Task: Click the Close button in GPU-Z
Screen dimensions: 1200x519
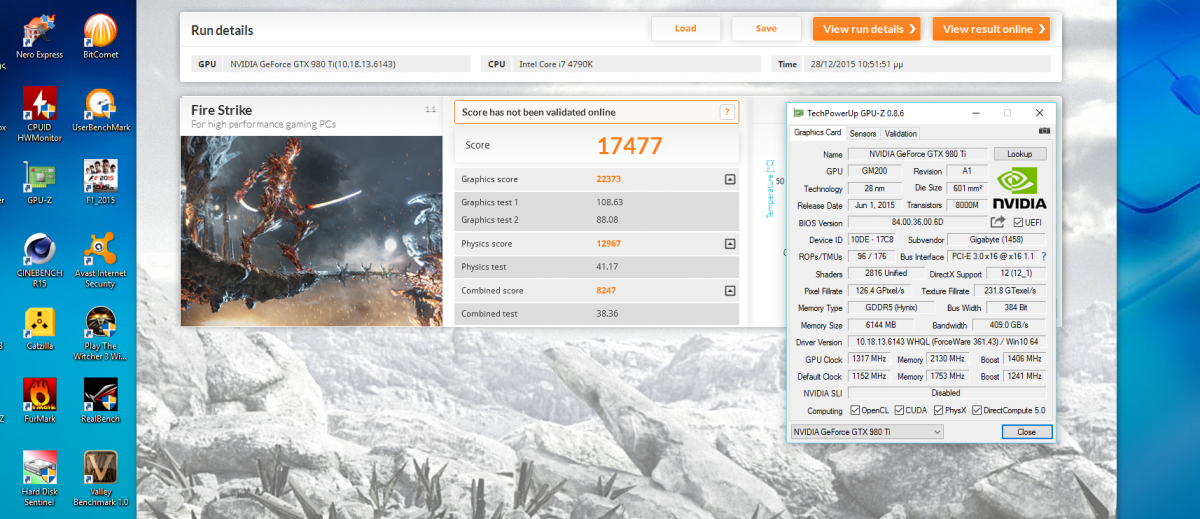Action: (1027, 432)
